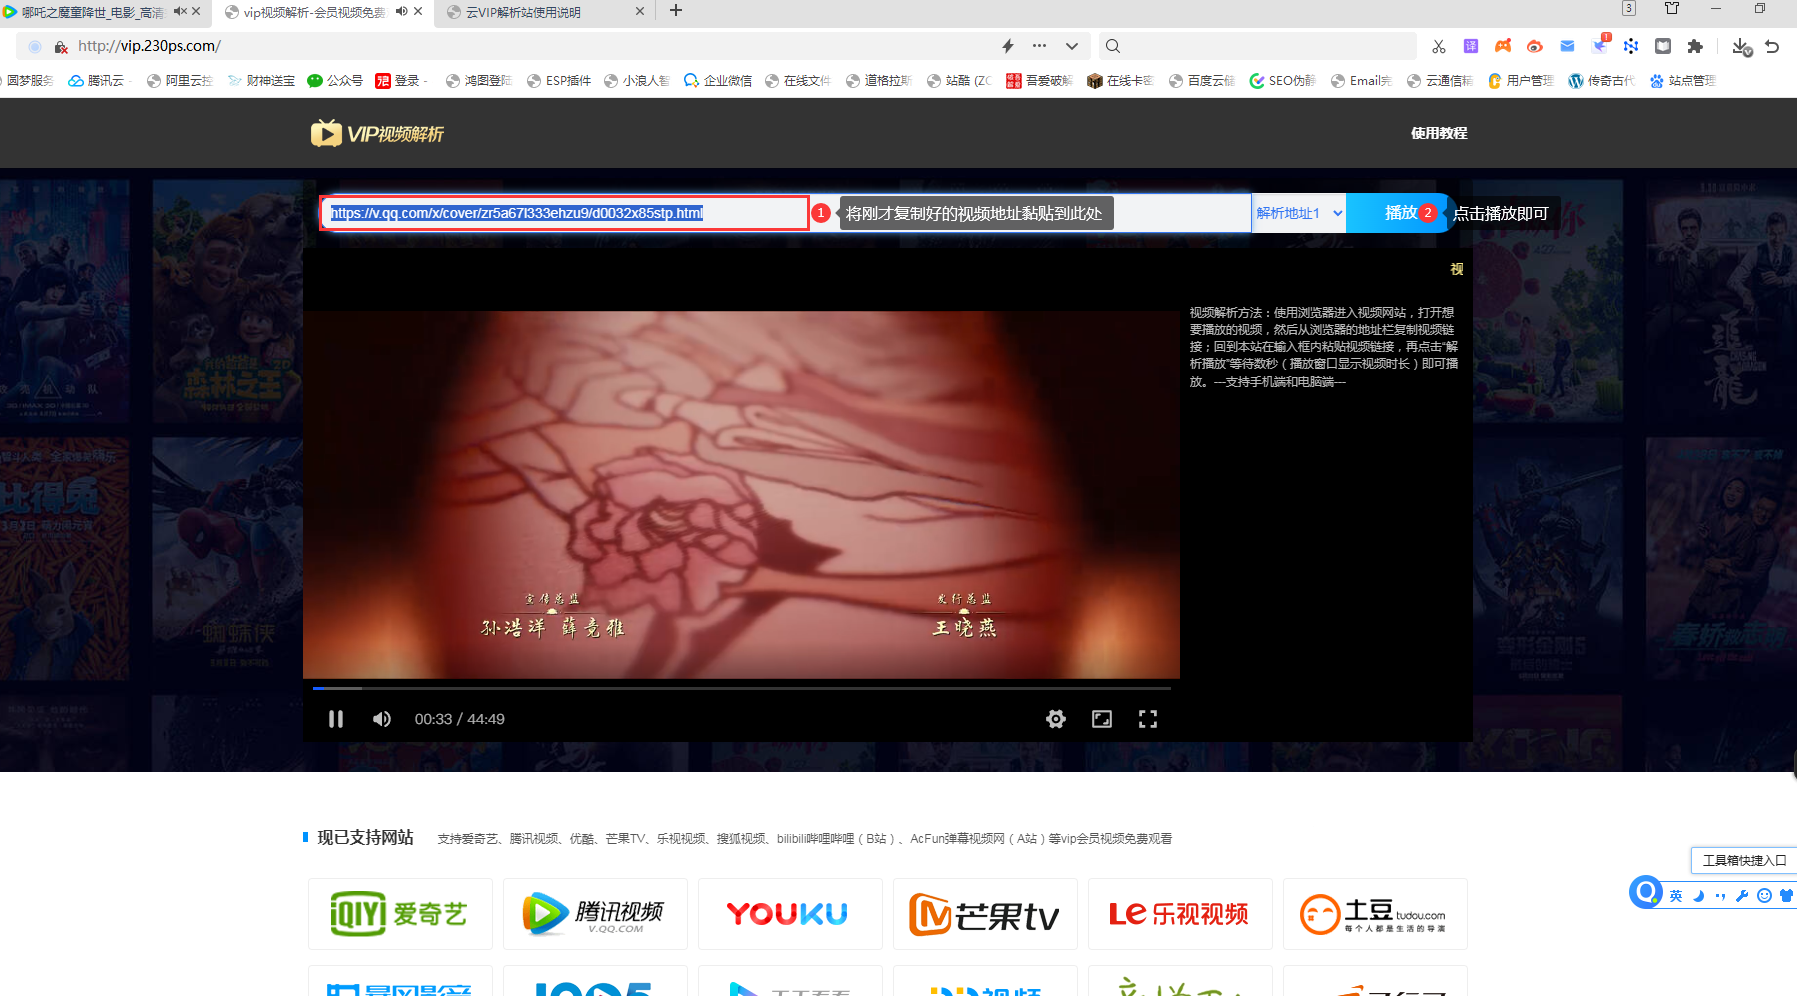Open the address bar three-dots menu

pyautogui.click(x=1040, y=46)
